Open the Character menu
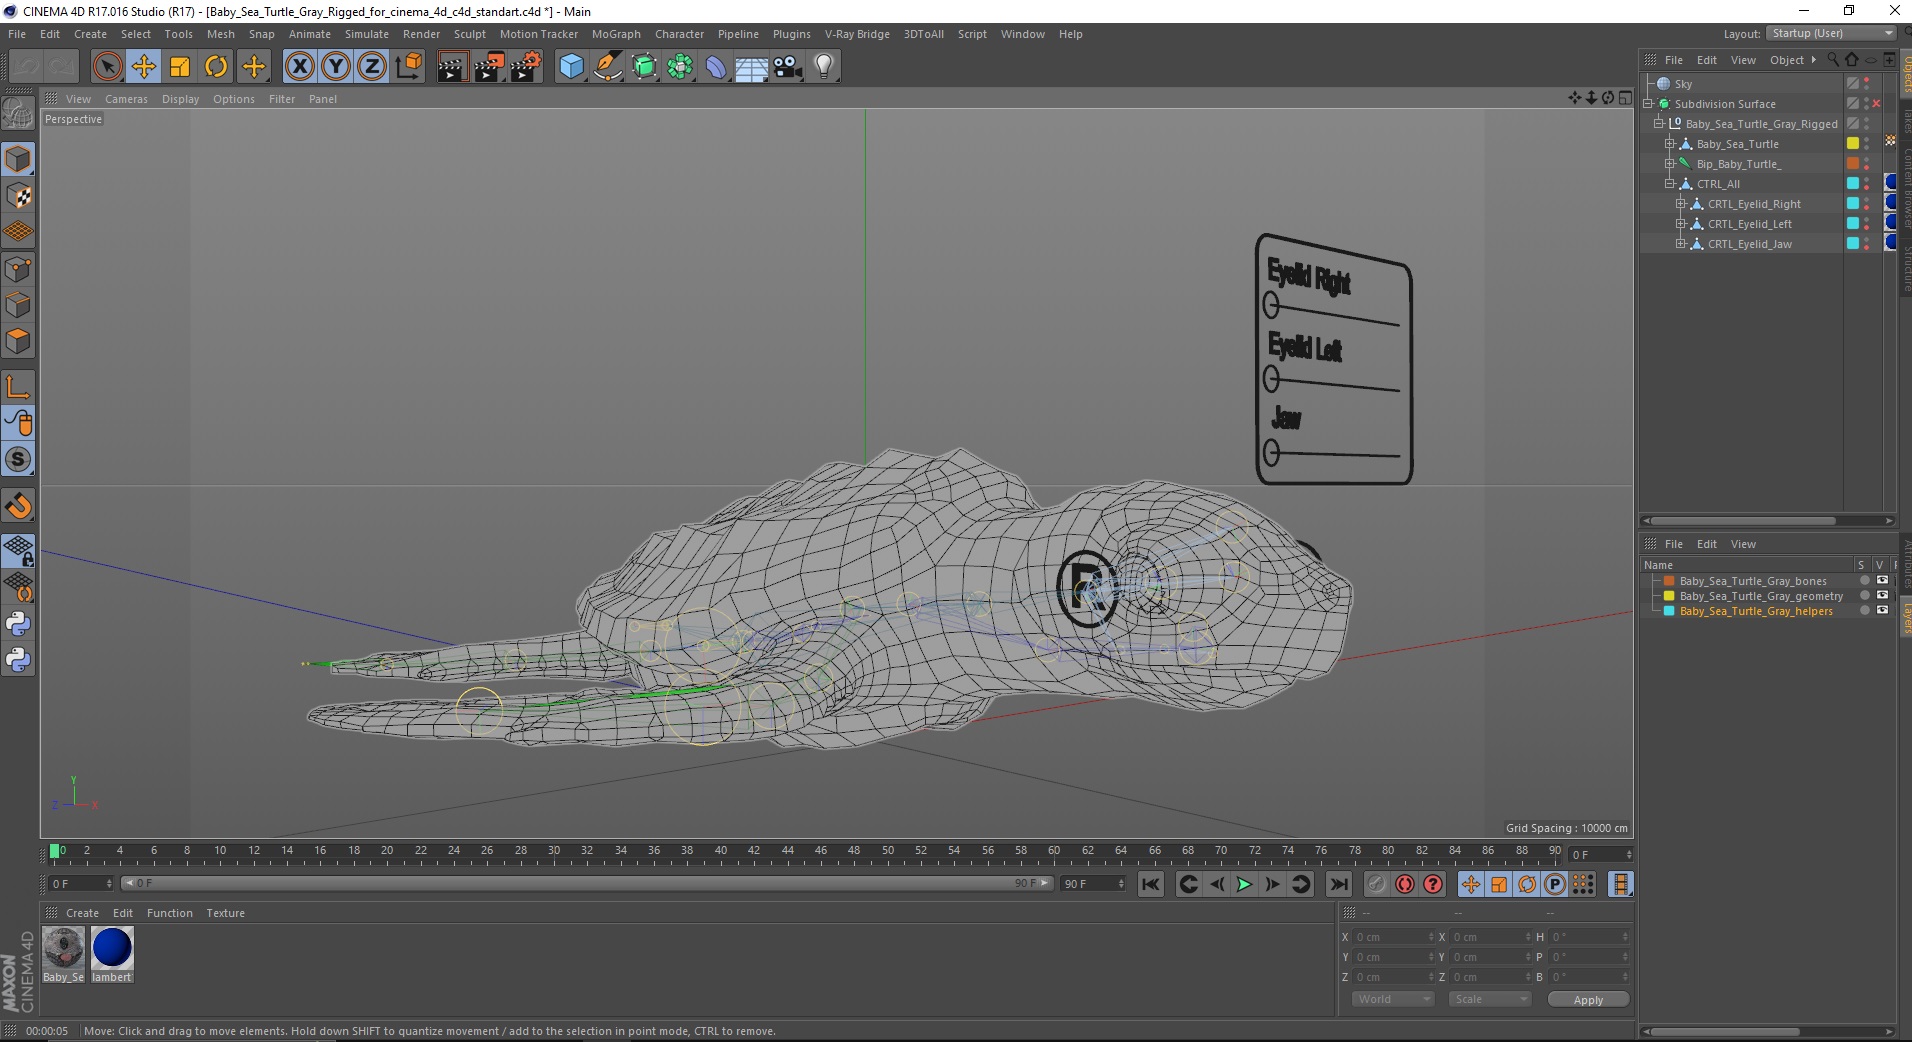Image resolution: width=1912 pixels, height=1042 pixels. click(679, 34)
